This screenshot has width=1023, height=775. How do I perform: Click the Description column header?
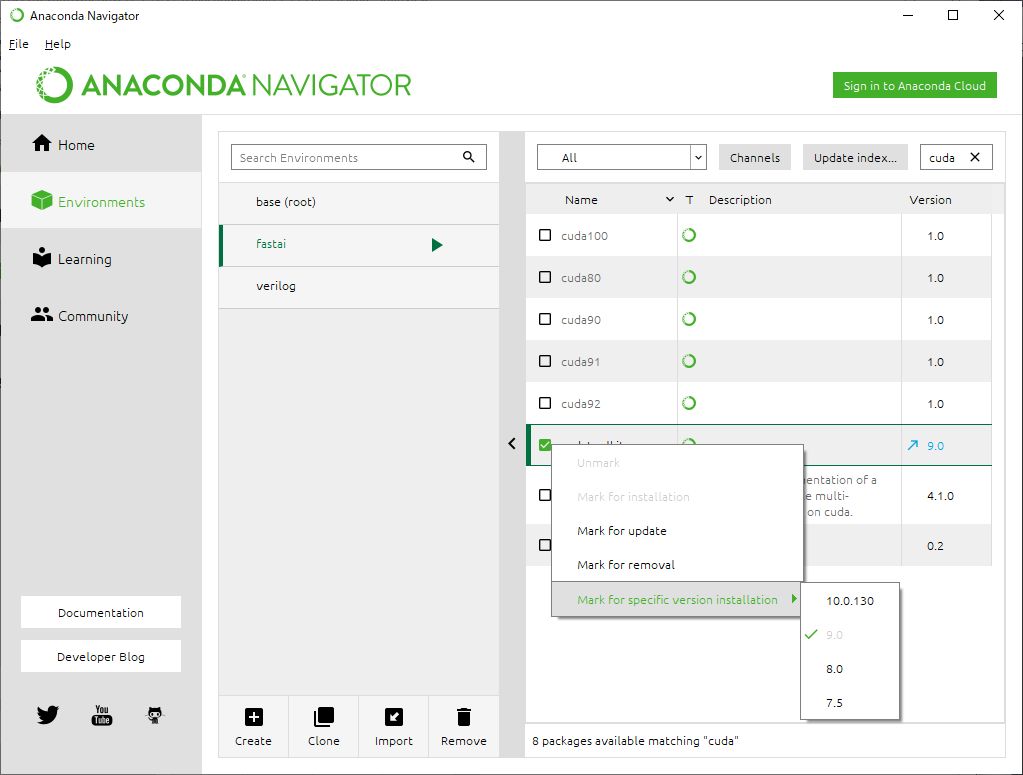pos(740,200)
